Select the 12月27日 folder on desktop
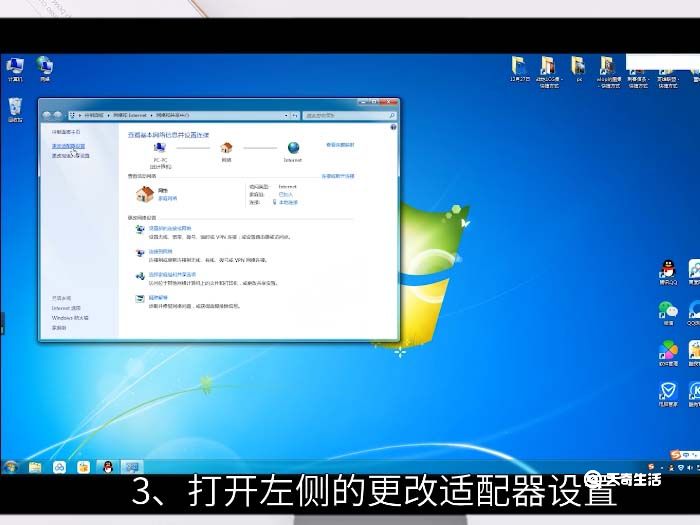 520,69
